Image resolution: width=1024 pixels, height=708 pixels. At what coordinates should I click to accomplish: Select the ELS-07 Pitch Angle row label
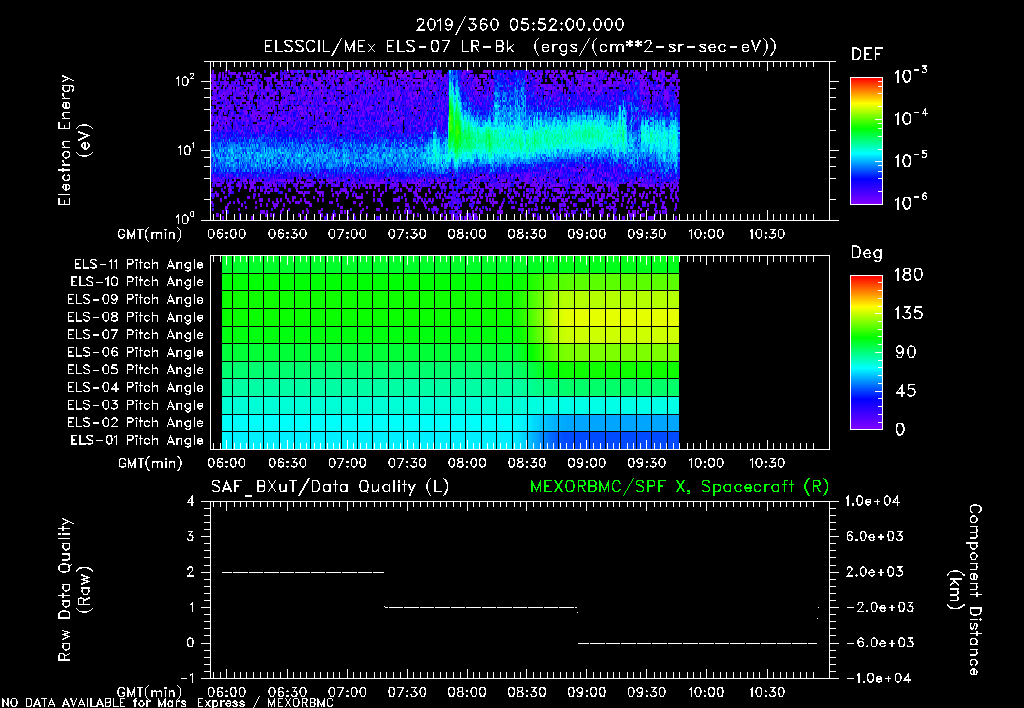135,334
